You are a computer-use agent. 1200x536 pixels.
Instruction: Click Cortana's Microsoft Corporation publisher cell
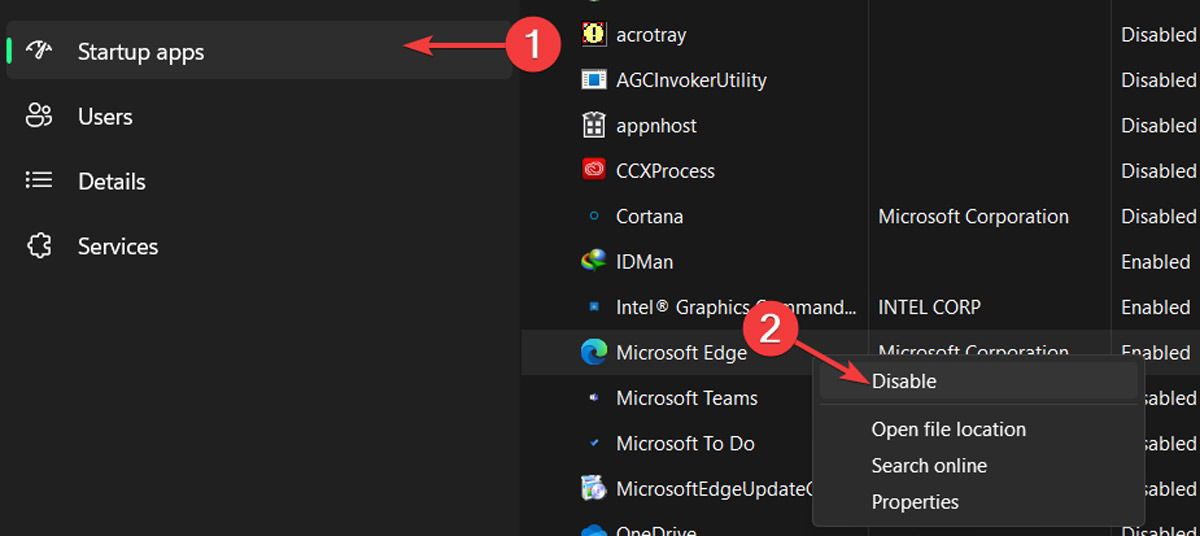tap(973, 216)
